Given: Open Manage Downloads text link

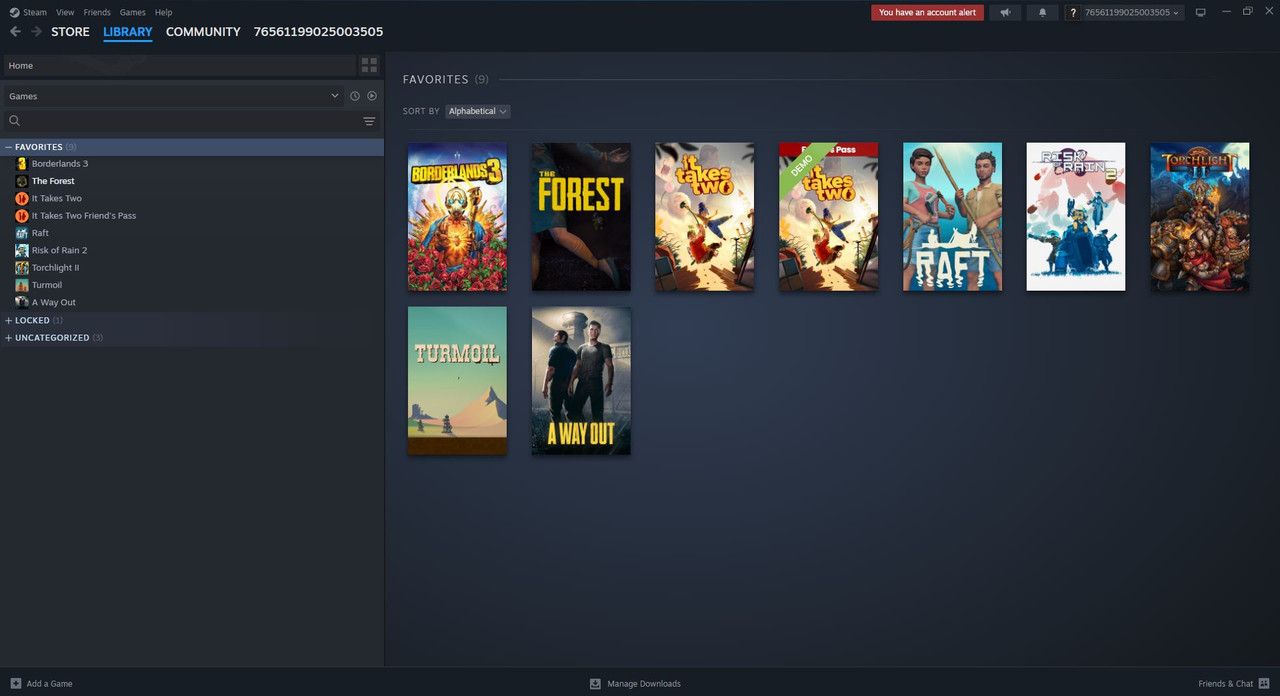Looking at the screenshot, I should pos(644,684).
